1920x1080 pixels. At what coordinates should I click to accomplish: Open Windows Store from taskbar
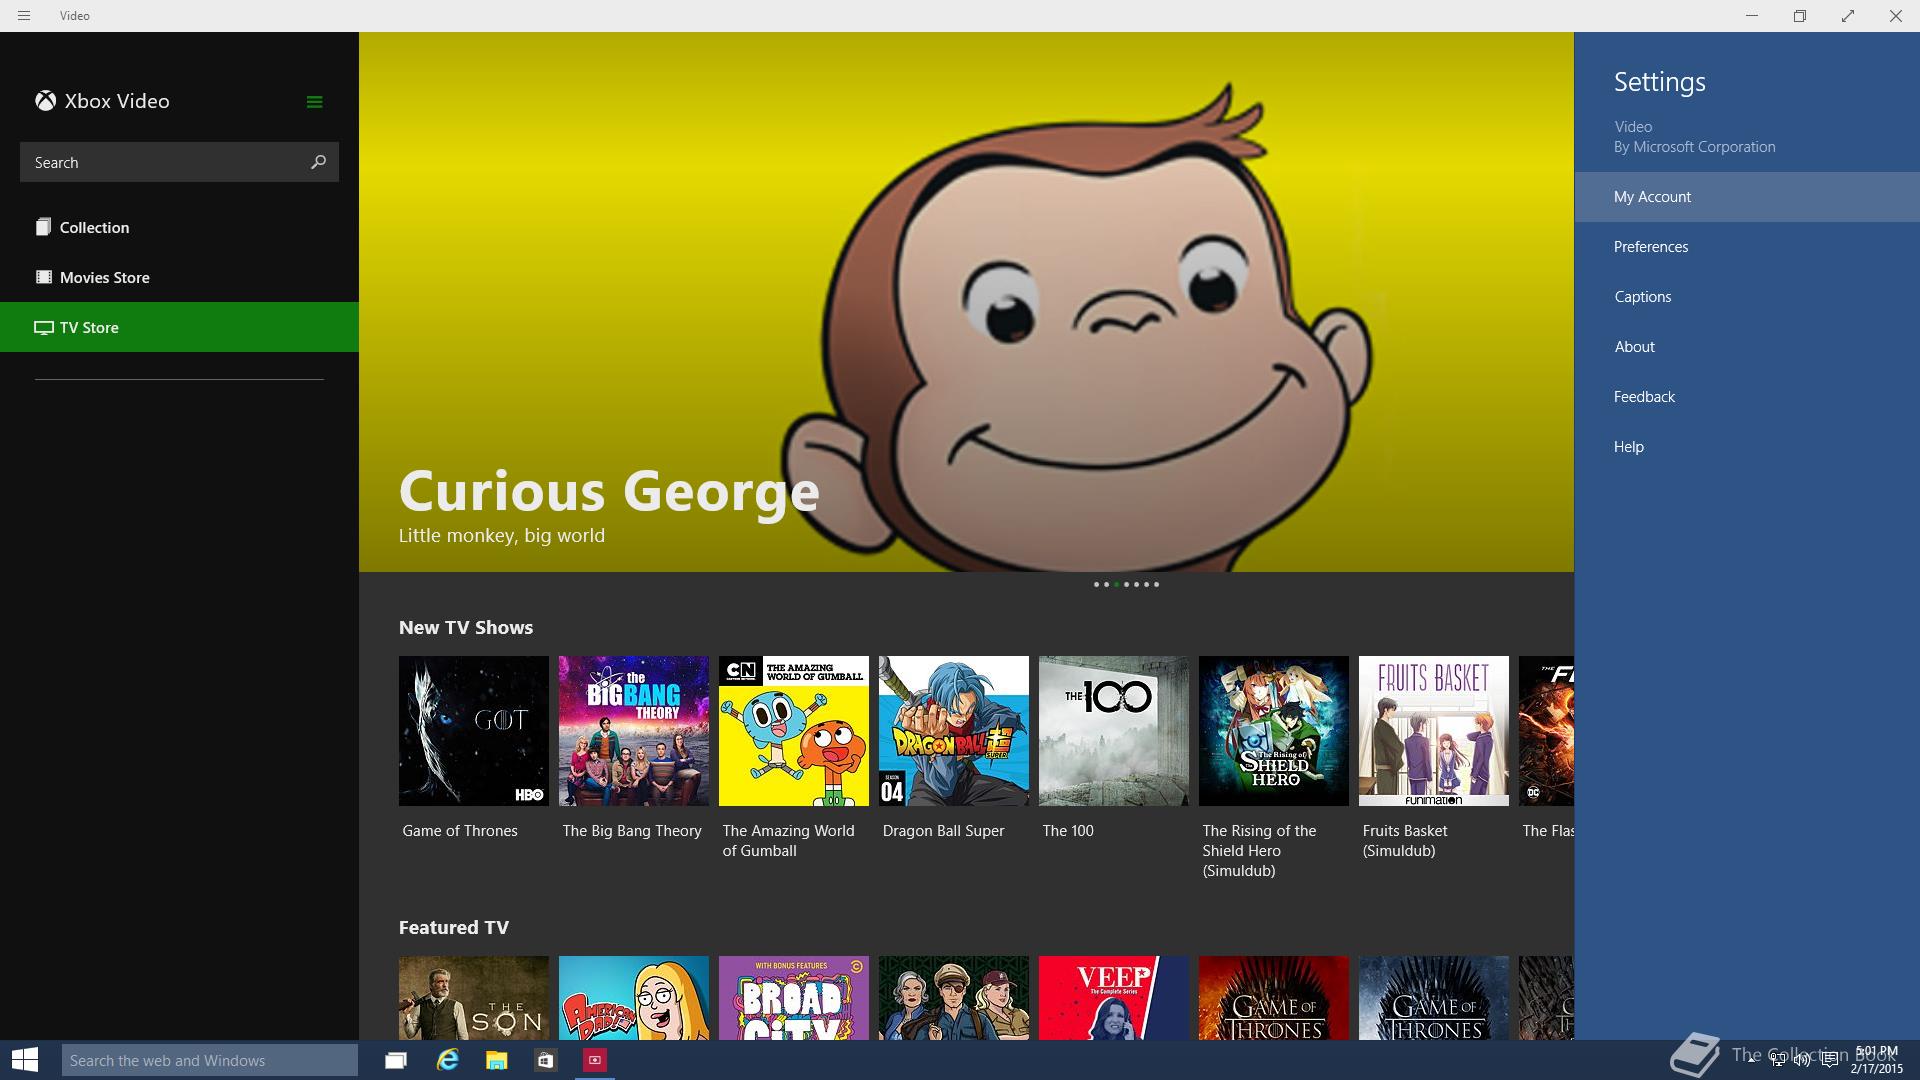pos(545,1060)
